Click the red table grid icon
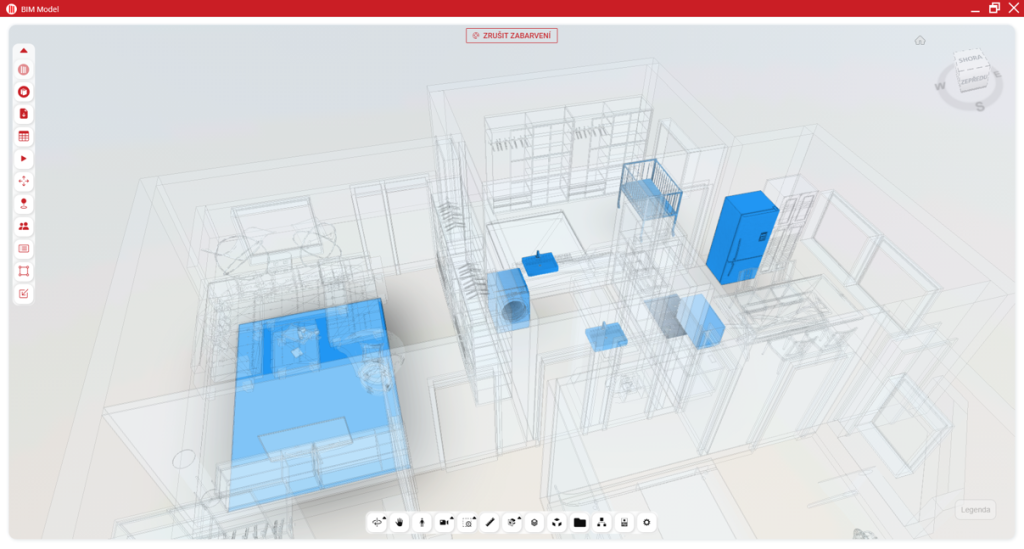The height and width of the screenshot is (549, 1024). click(x=24, y=136)
